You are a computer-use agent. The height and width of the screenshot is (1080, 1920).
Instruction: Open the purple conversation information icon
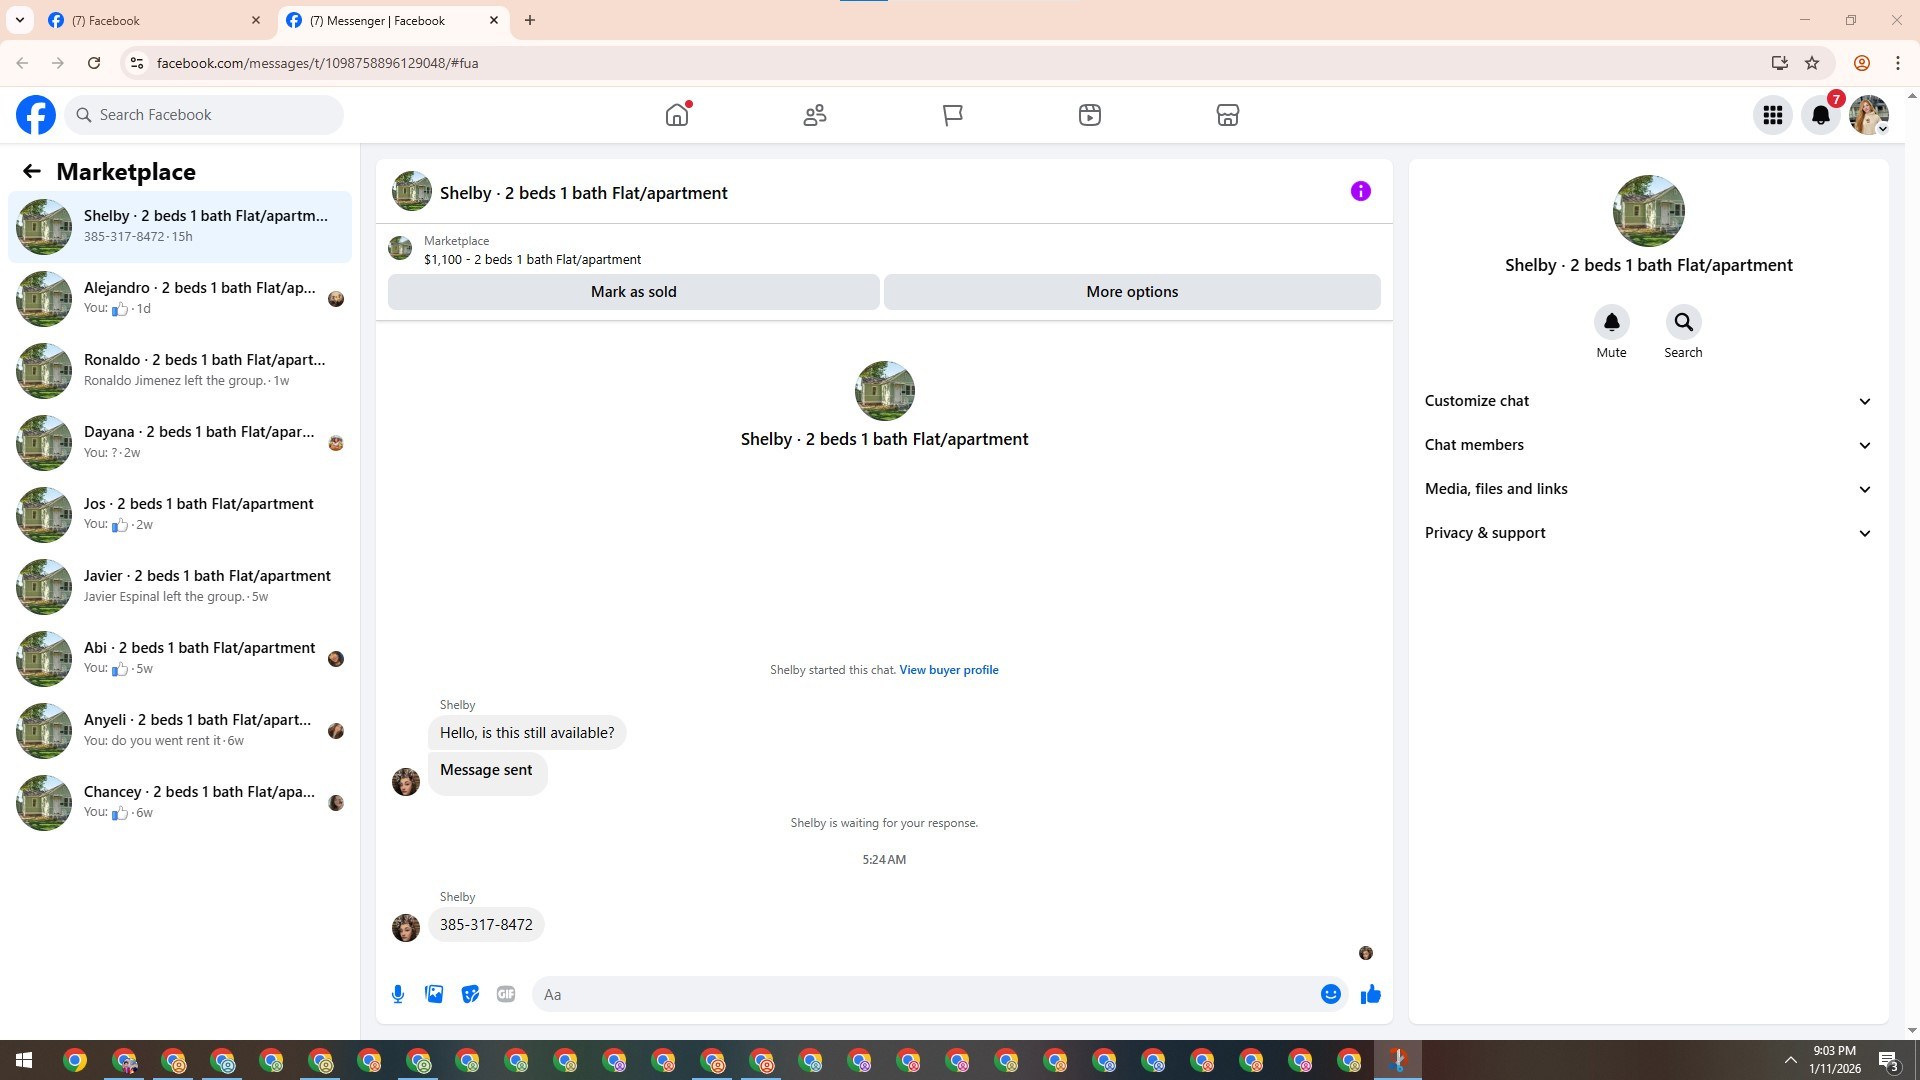tap(1361, 191)
